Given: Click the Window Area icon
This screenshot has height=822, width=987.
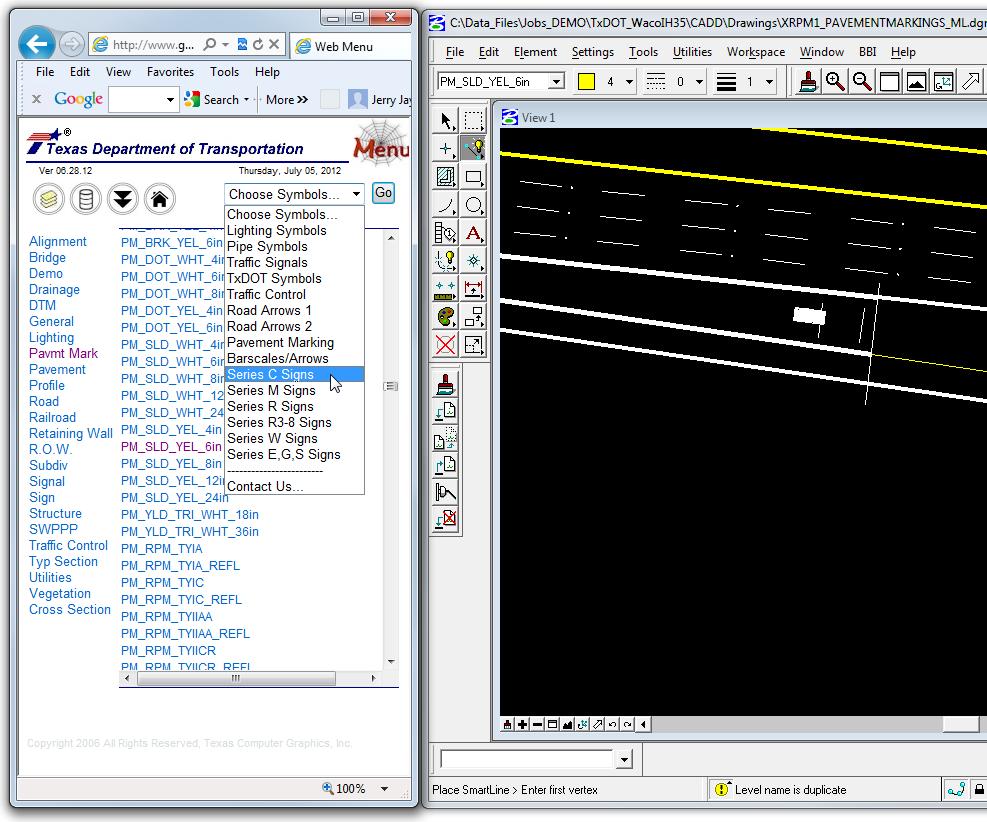Looking at the screenshot, I should click(x=889, y=82).
